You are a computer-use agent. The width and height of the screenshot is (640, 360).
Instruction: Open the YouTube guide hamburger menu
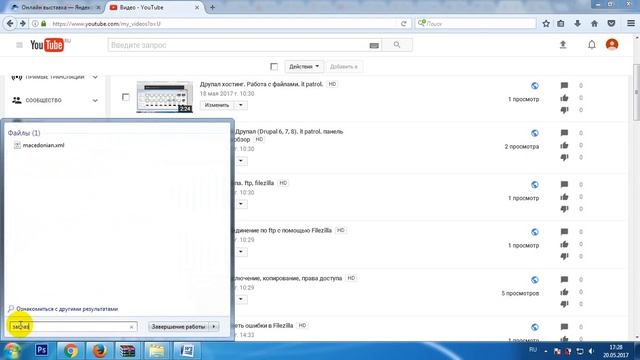(x=19, y=45)
